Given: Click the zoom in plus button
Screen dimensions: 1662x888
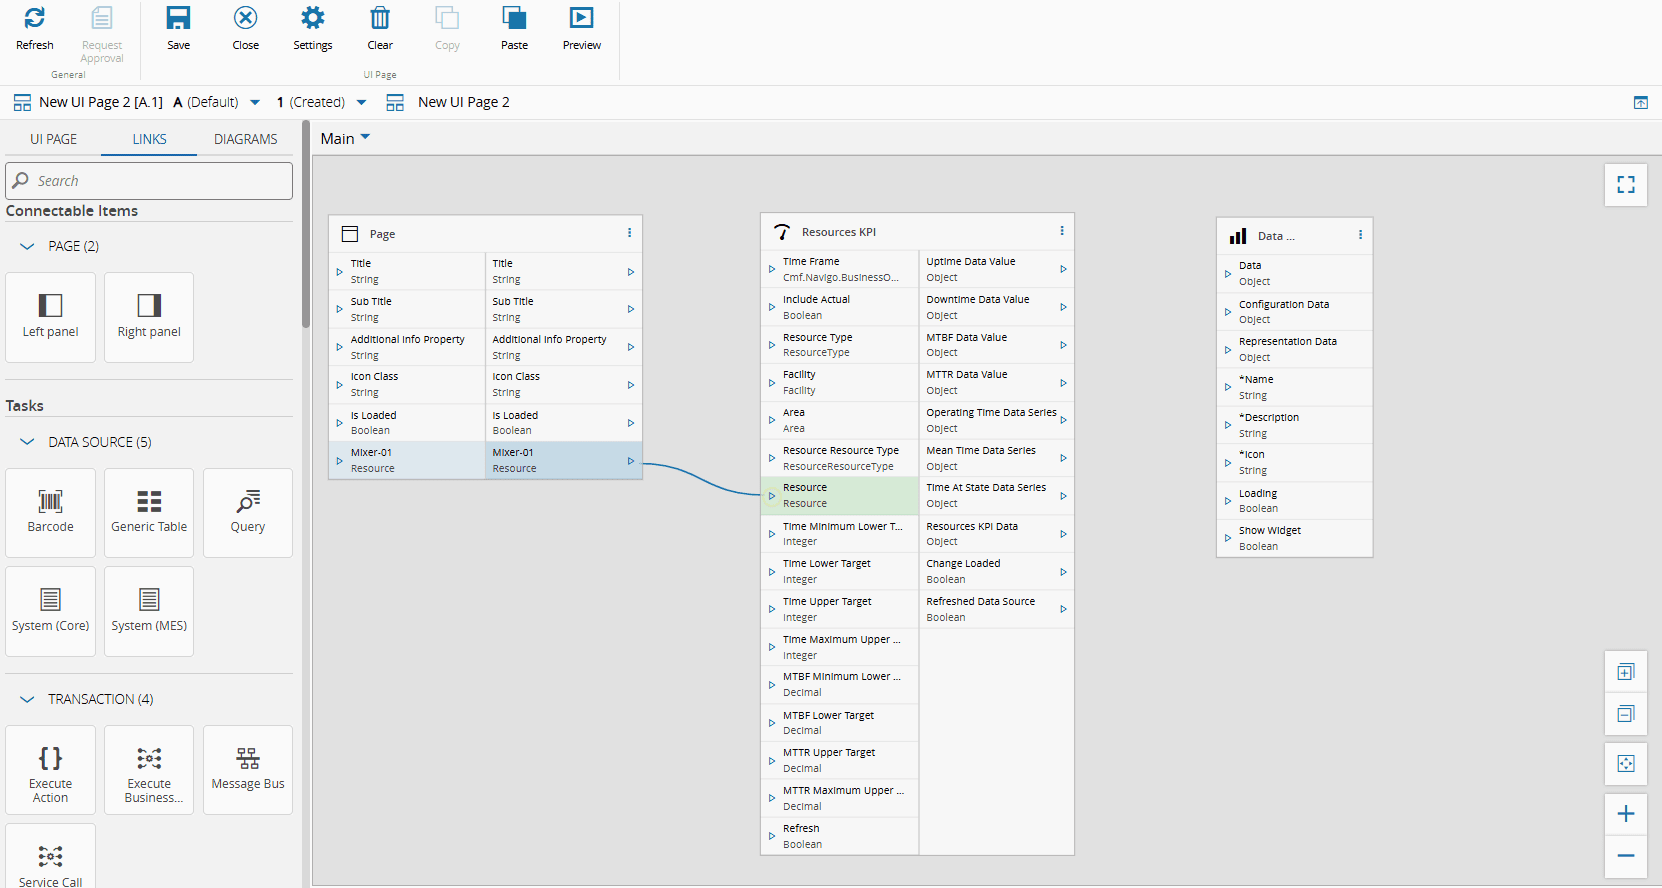Looking at the screenshot, I should click(1626, 814).
